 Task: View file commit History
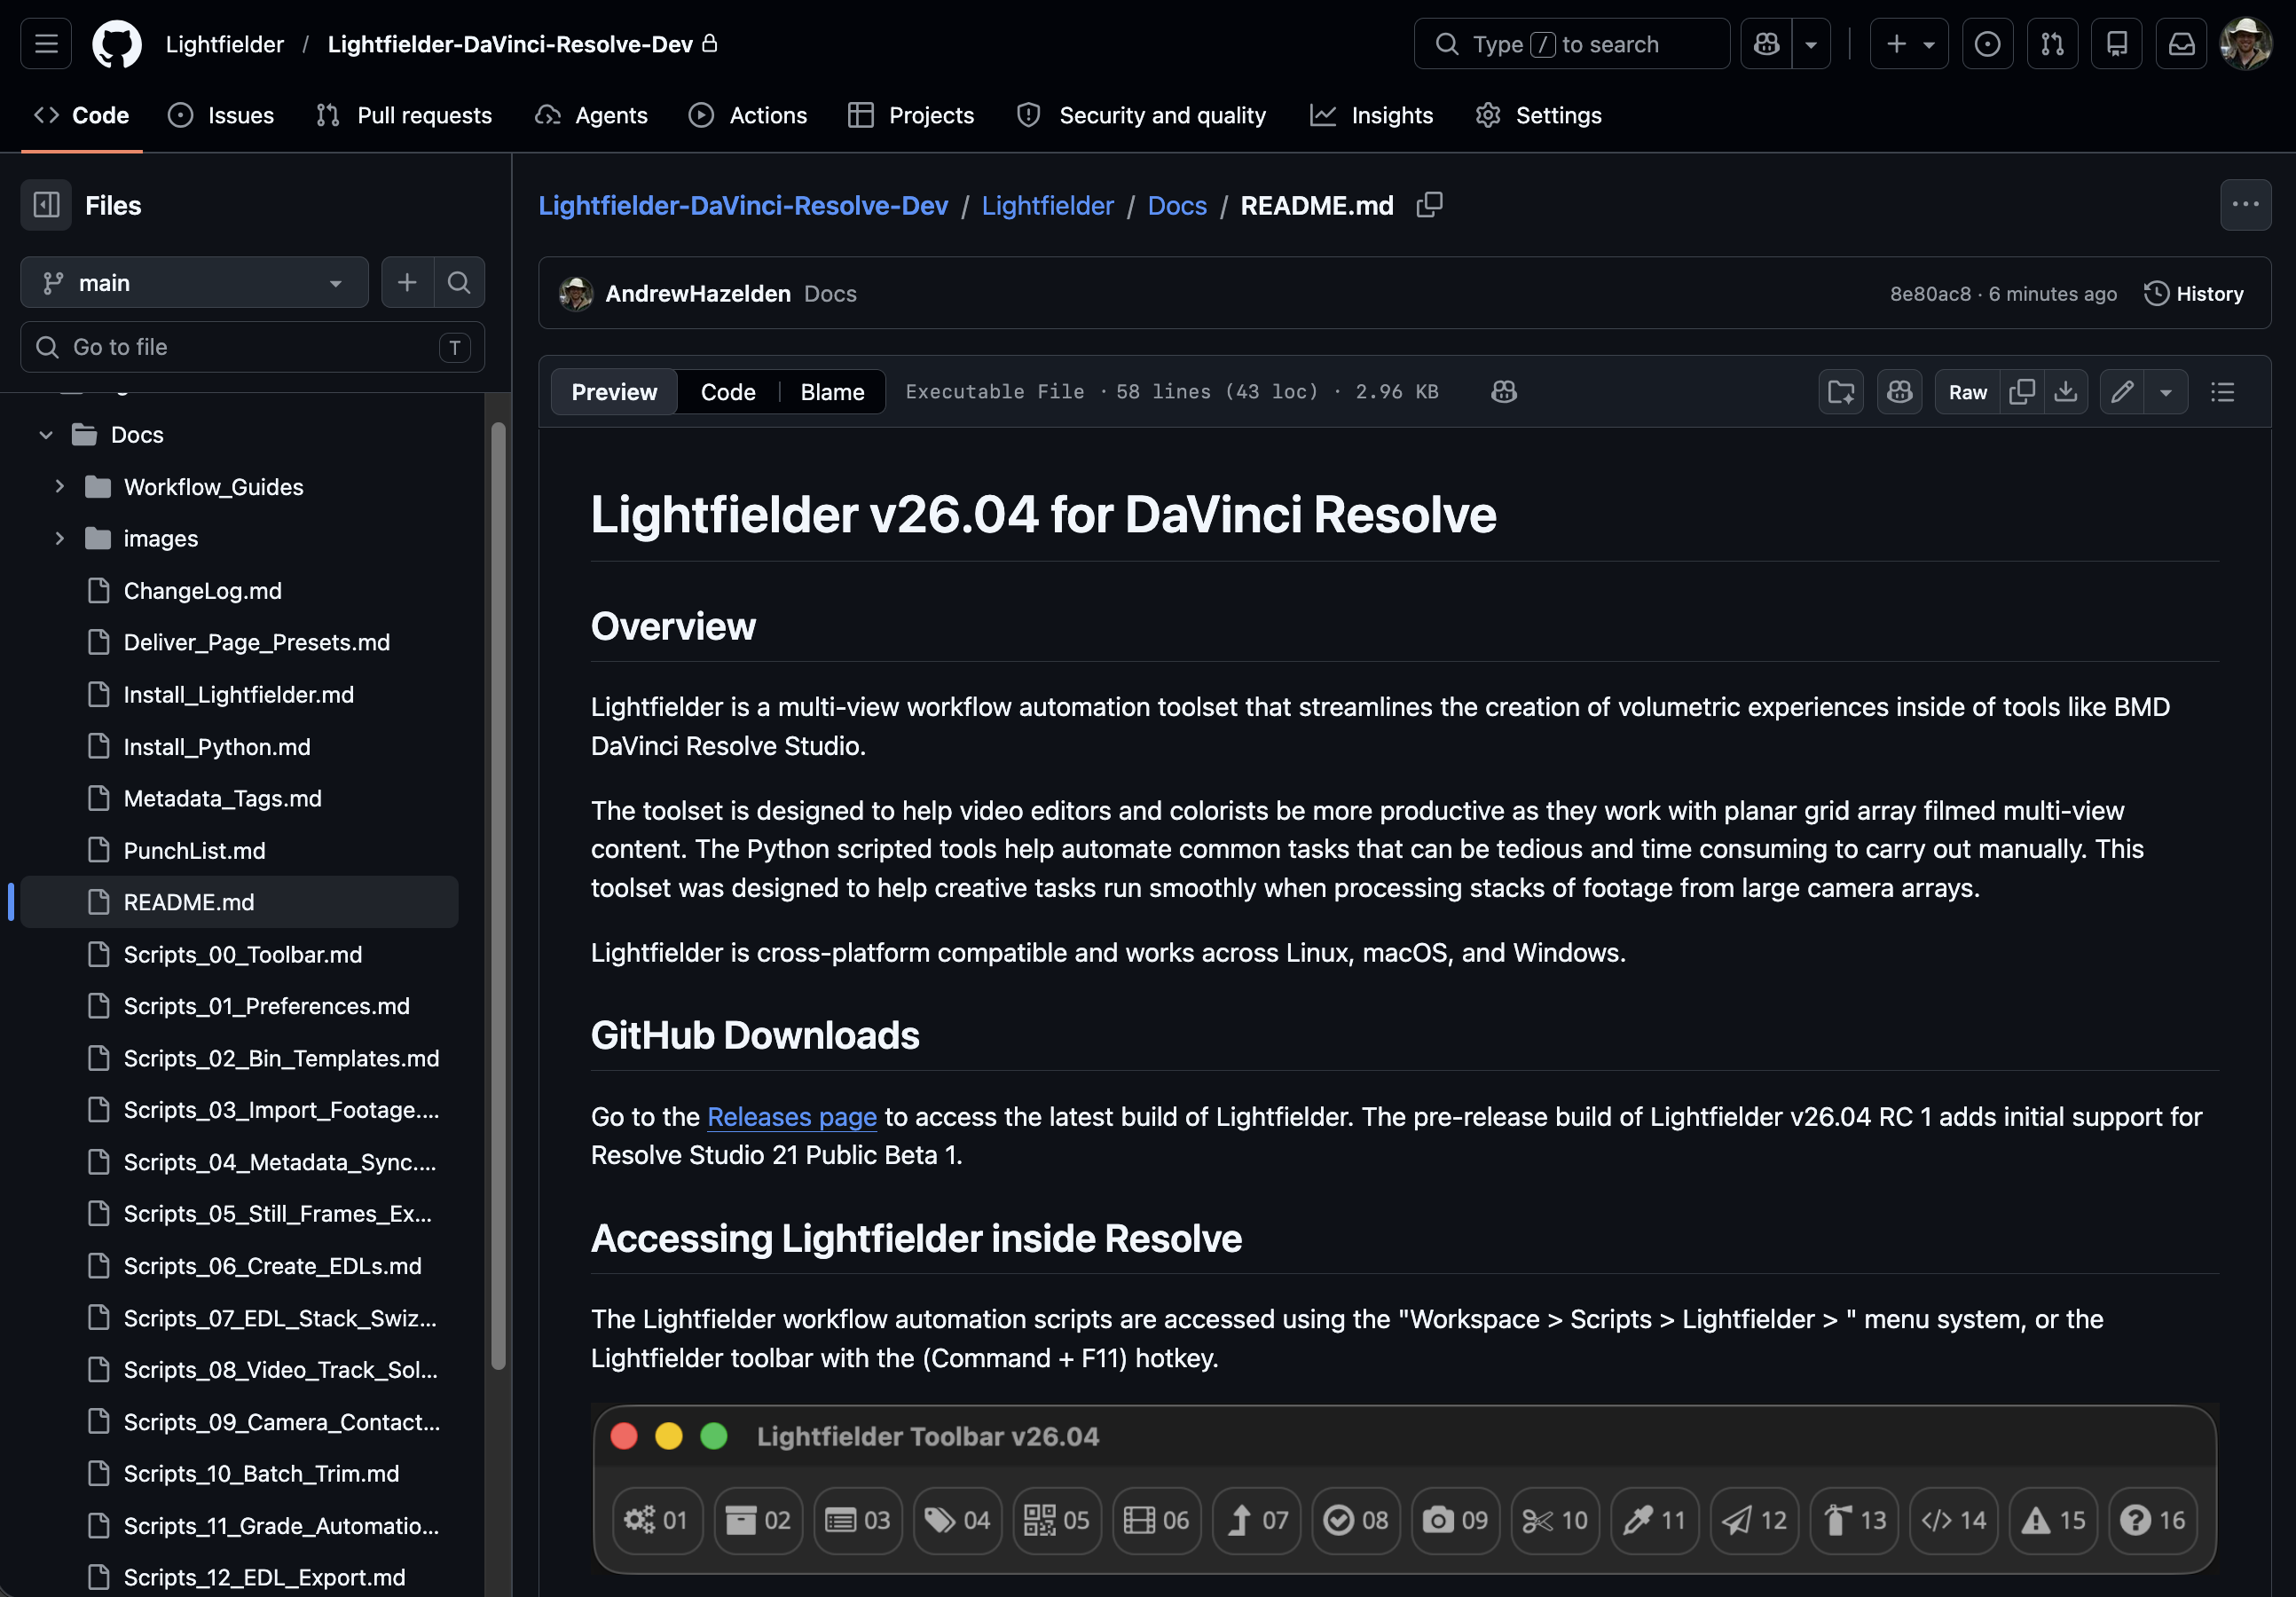2194,293
